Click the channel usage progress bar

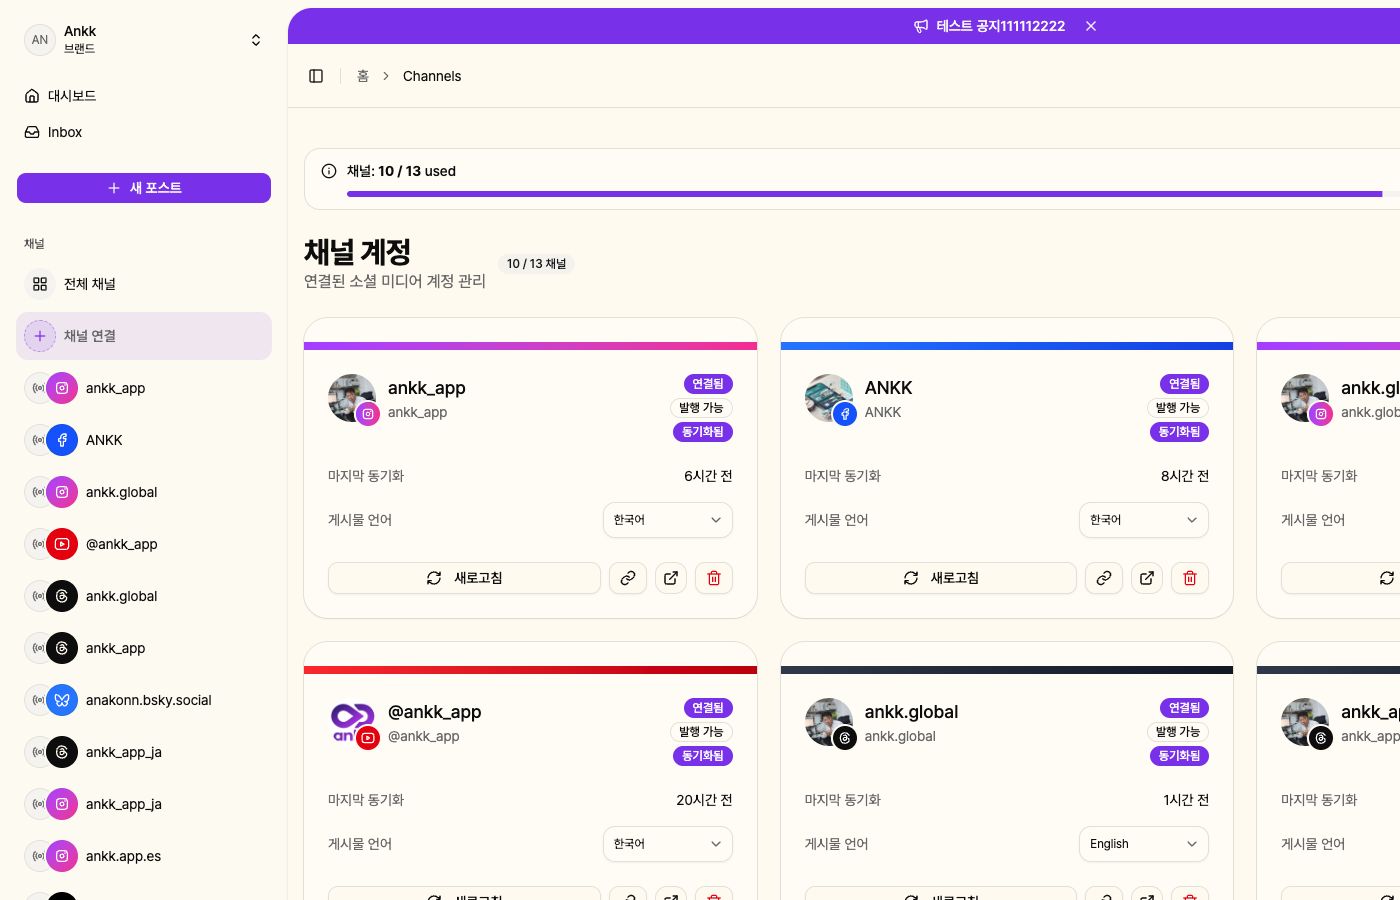coord(873,194)
